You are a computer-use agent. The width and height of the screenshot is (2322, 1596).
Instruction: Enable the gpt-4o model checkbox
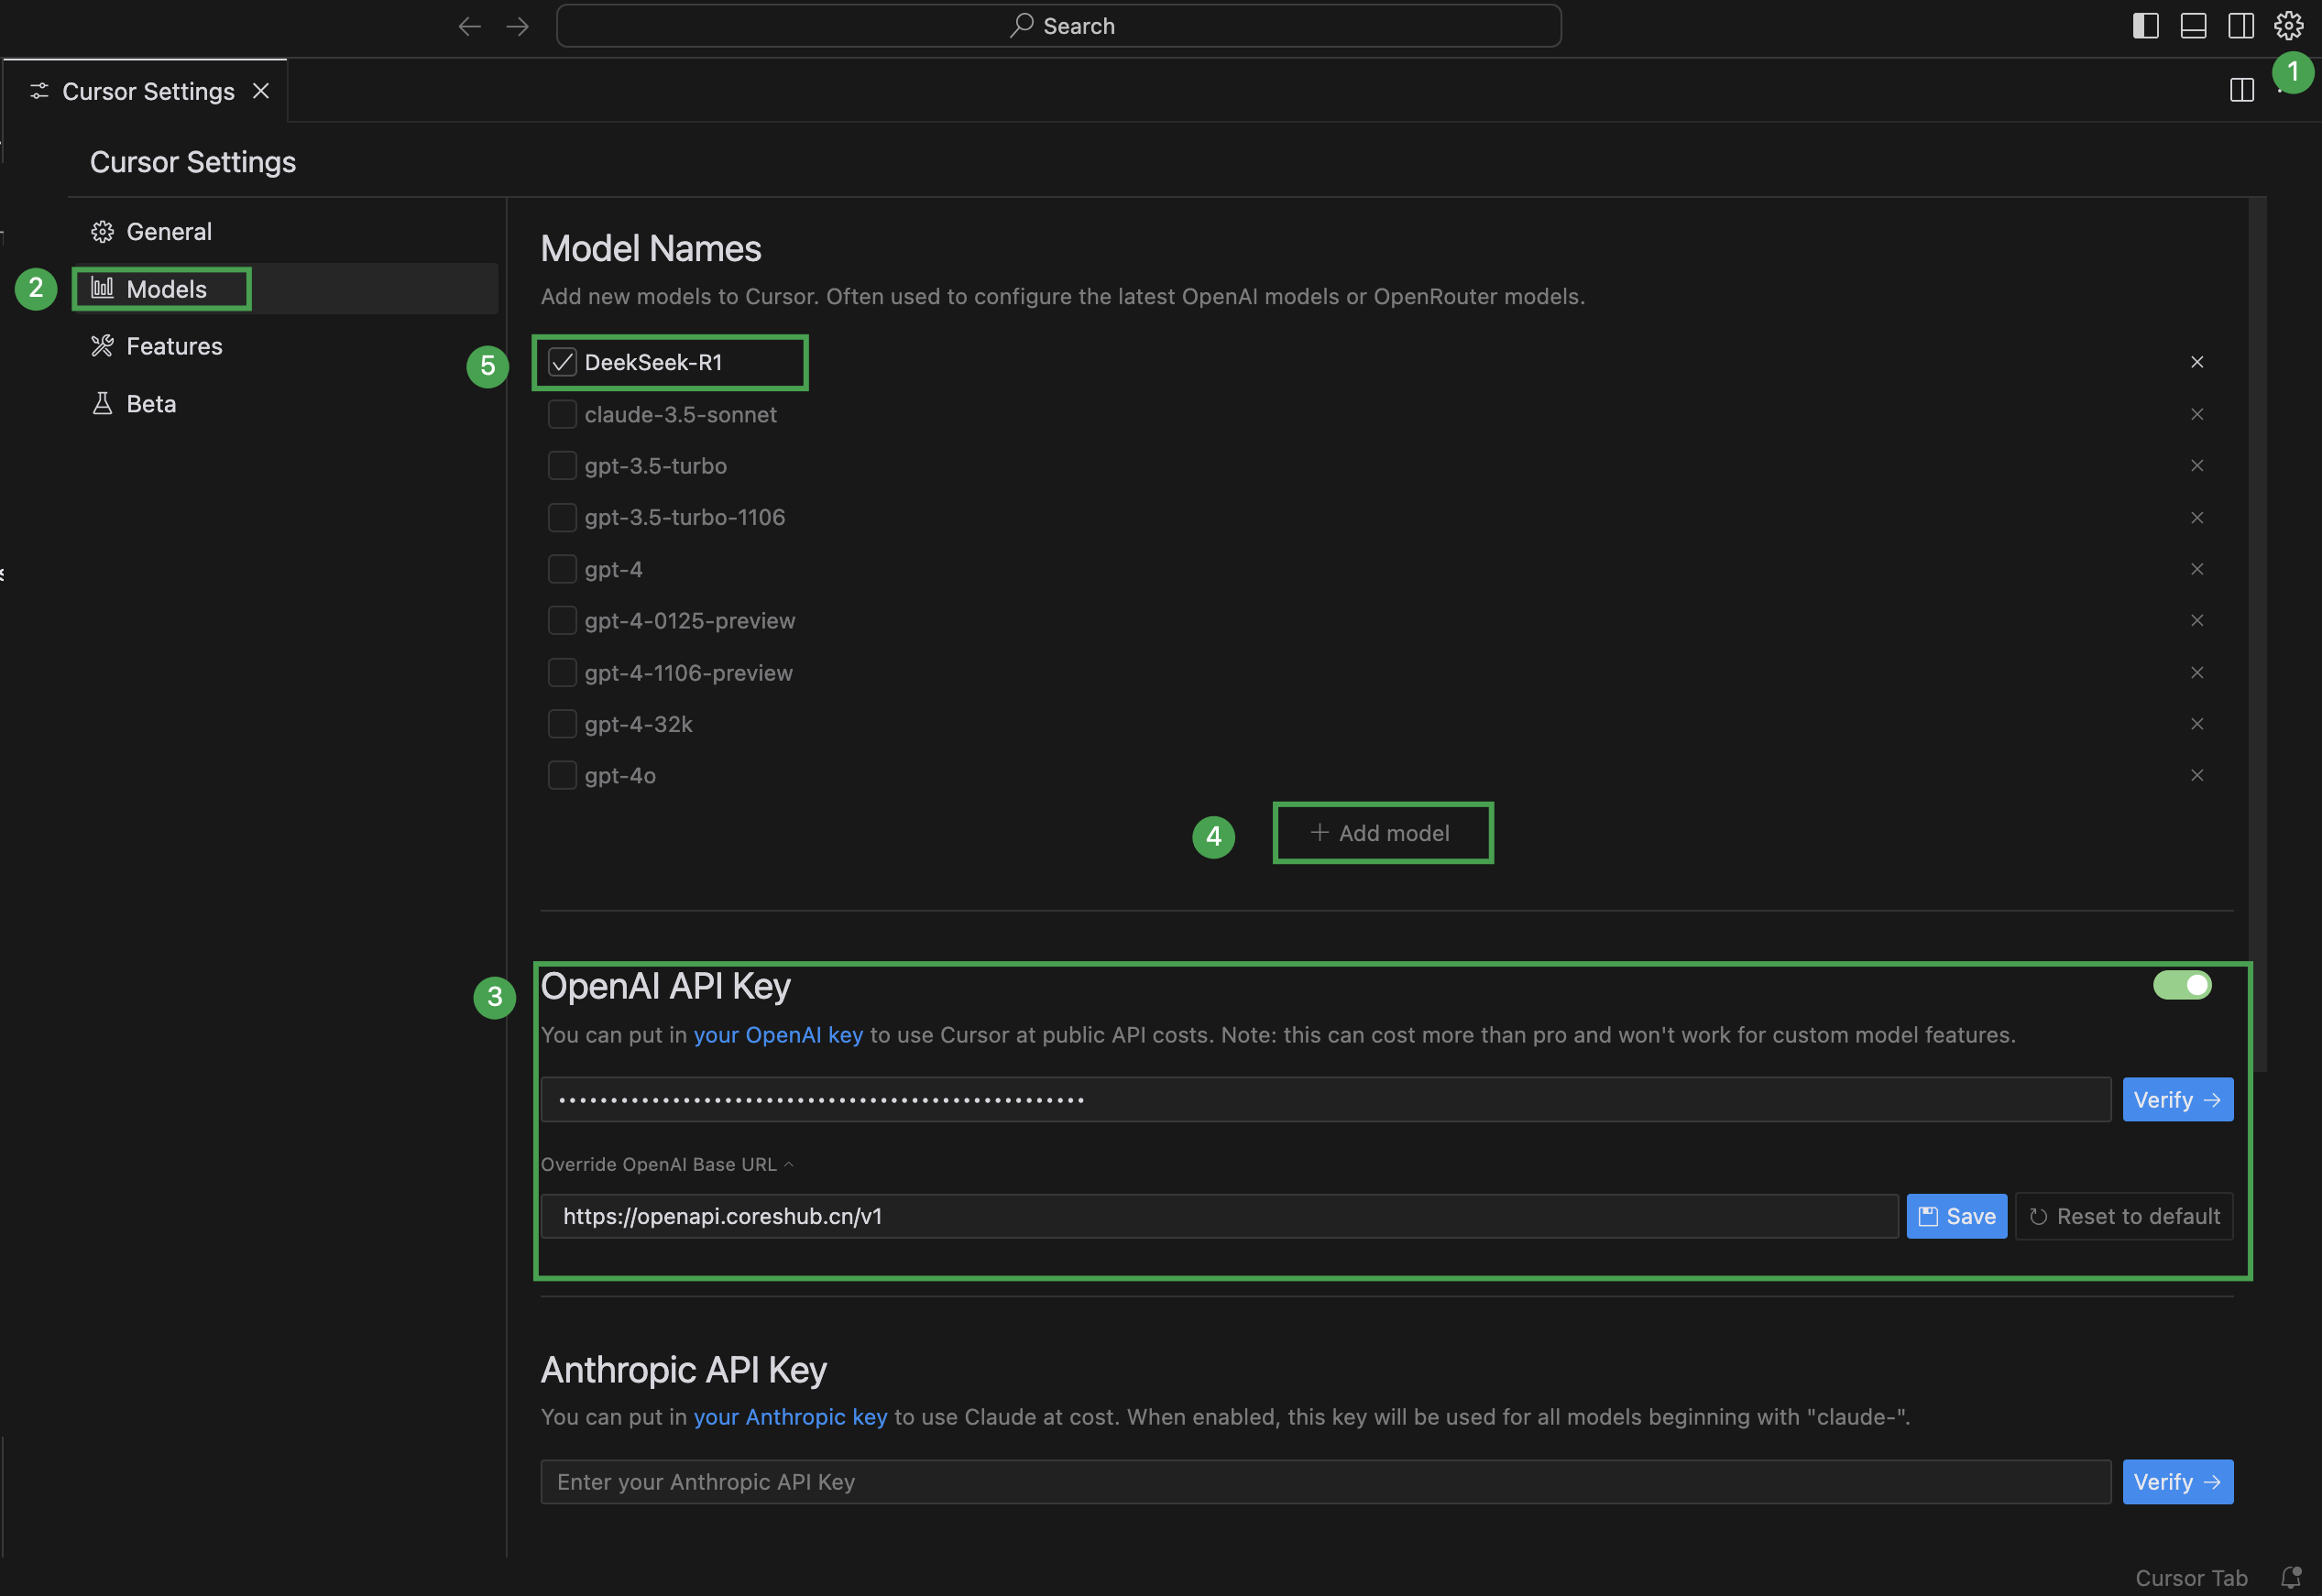[x=562, y=776]
